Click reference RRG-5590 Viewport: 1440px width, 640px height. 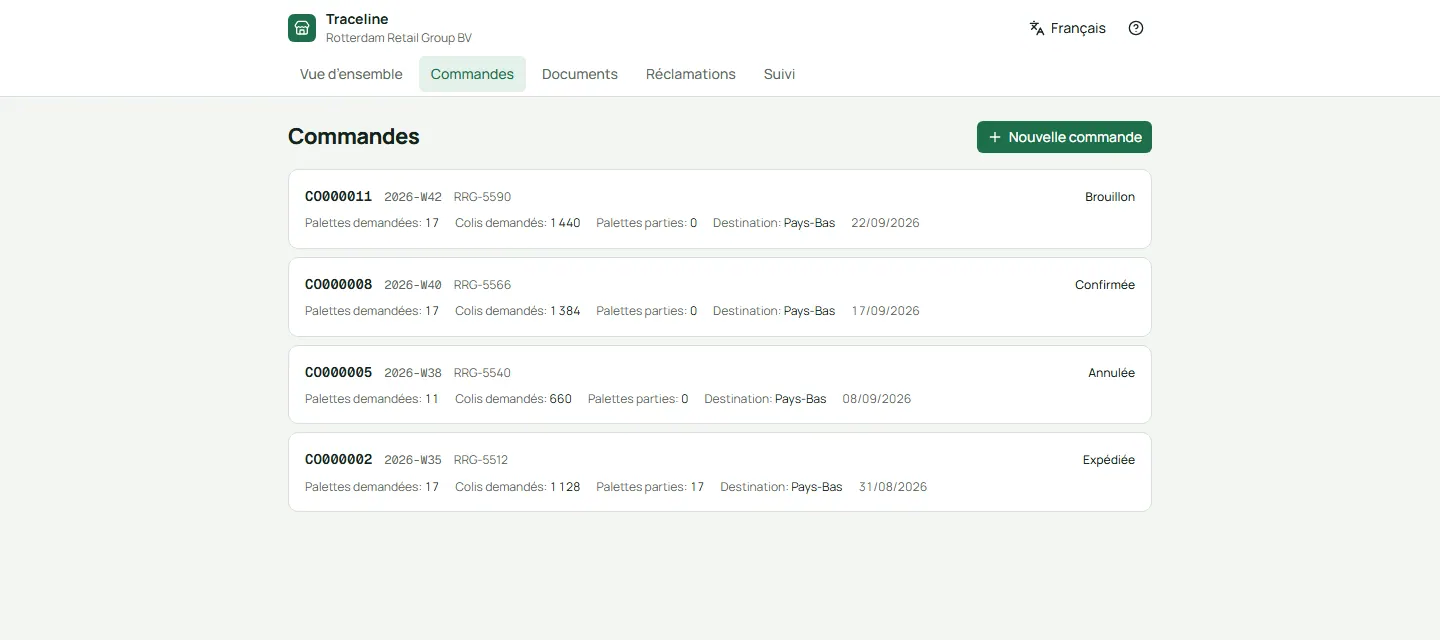click(x=482, y=197)
